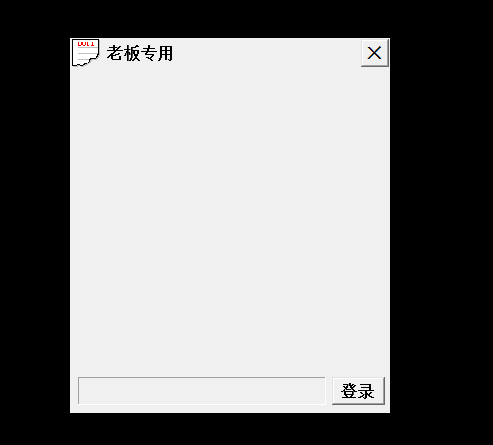The height and width of the screenshot is (445, 493).
Task: Click the 登录 button
Action: pos(358,391)
